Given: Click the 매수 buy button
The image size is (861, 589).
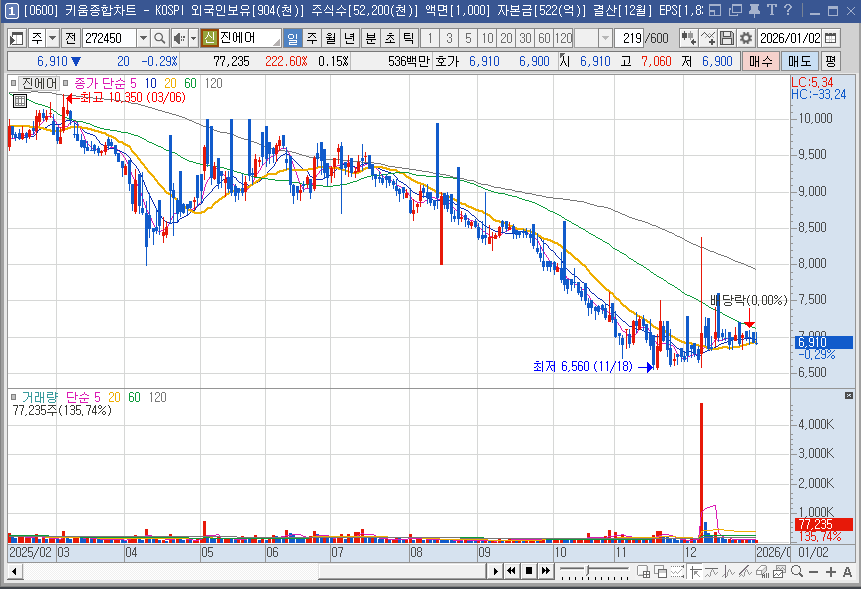Looking at the screenshot, I should [x=761, y=61].
